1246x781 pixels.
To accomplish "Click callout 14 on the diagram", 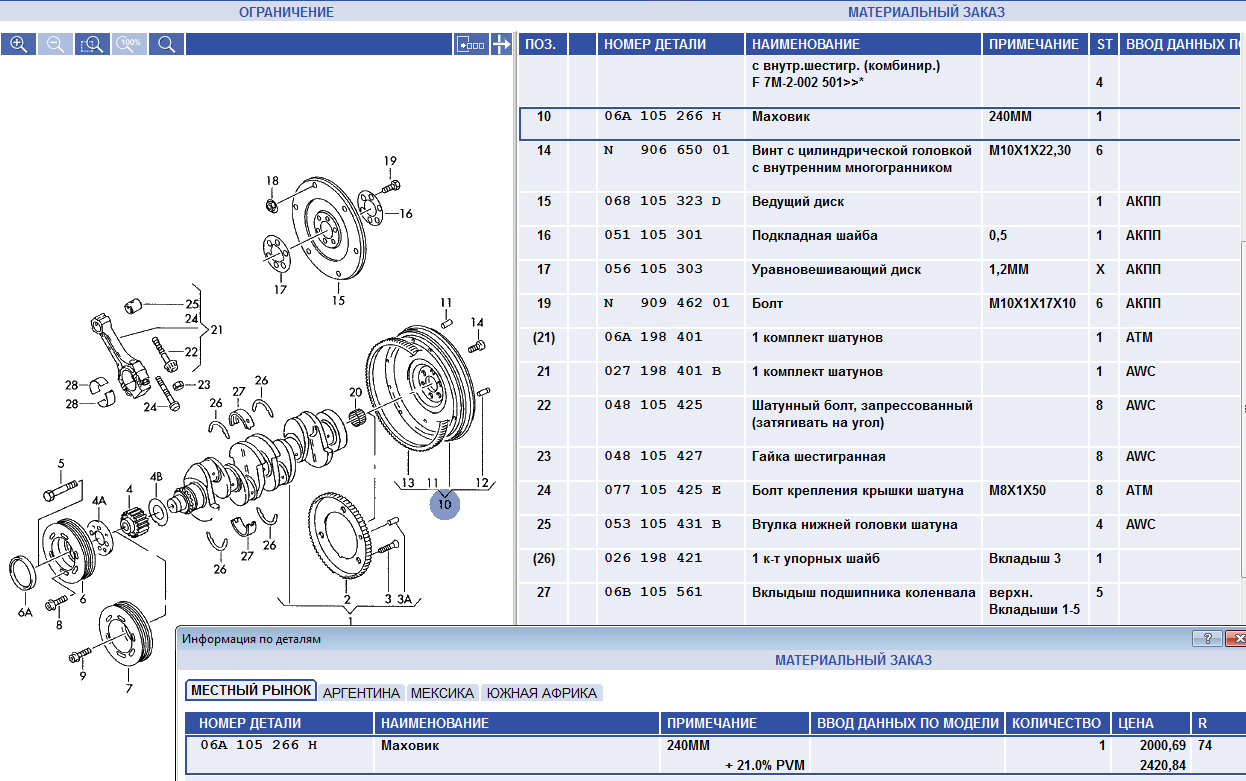I will tap(477, 322).
